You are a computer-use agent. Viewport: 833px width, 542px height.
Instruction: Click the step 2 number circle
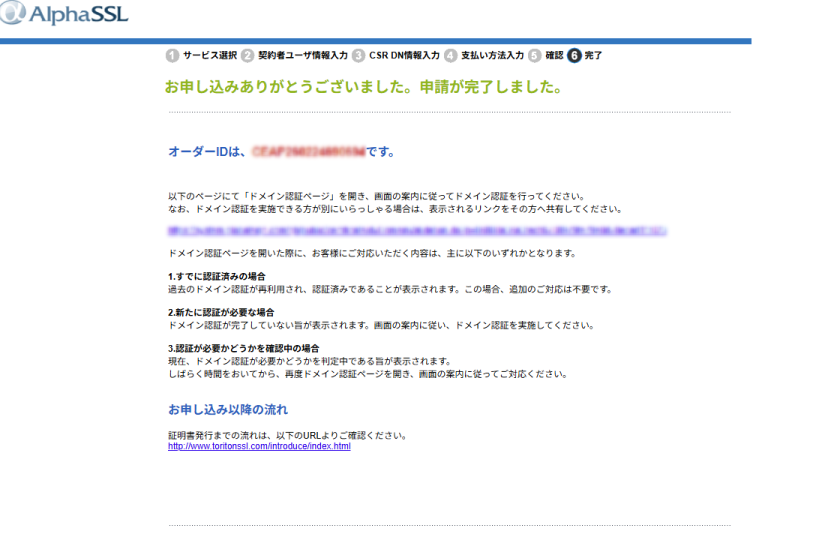(x=247, y=56)
